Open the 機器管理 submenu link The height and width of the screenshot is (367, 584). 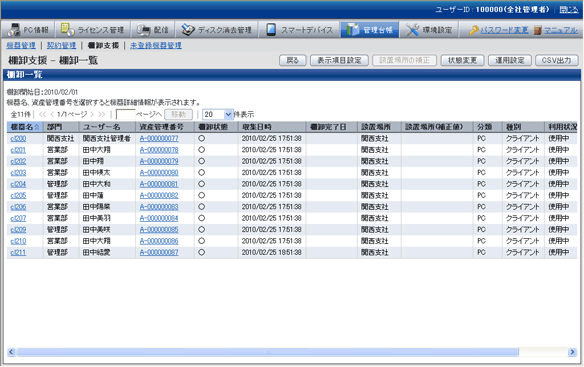point(21,45)
